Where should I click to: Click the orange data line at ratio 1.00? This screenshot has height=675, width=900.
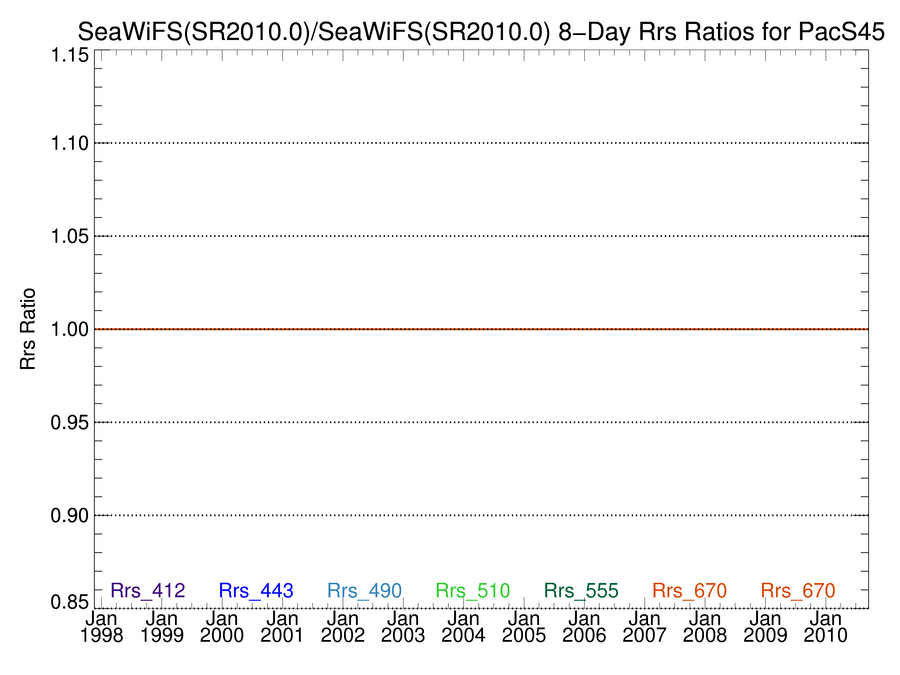tap(481, 329)
